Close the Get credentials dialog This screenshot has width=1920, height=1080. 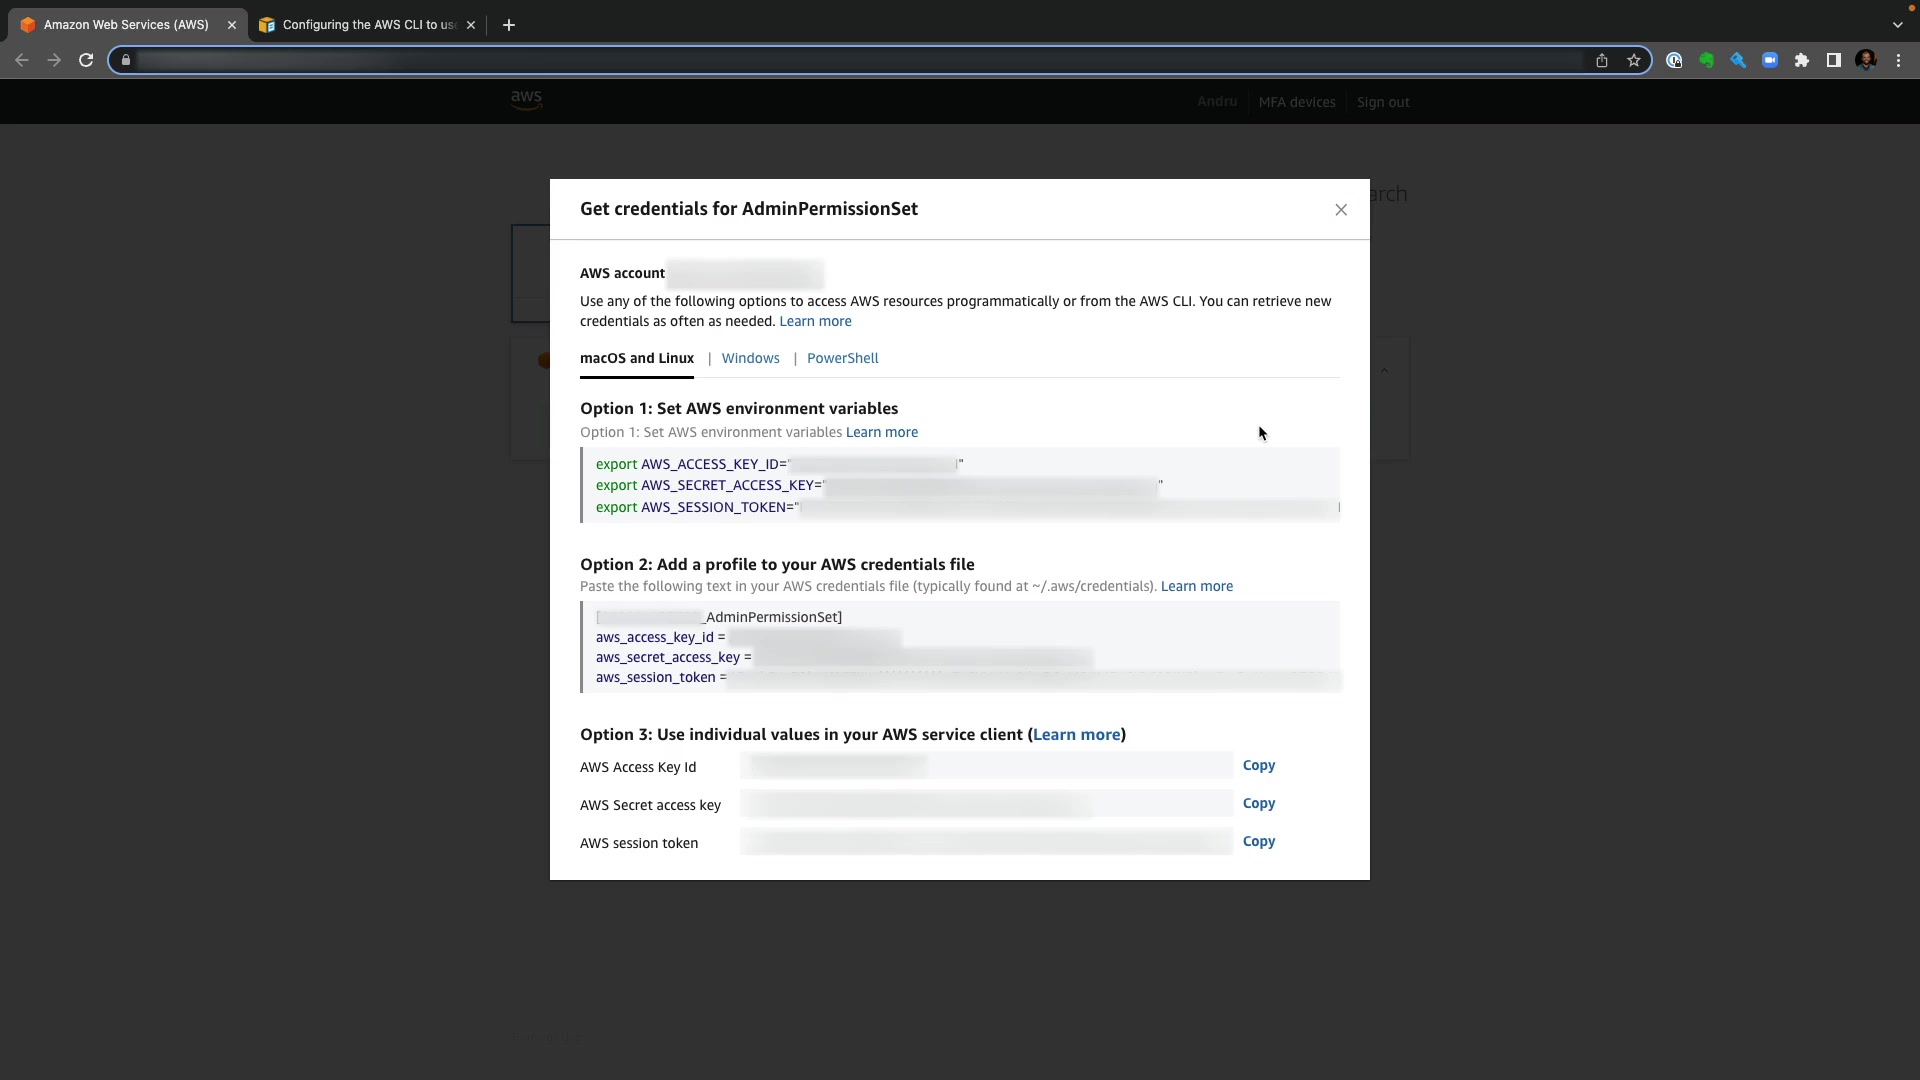coord(1341,210)
